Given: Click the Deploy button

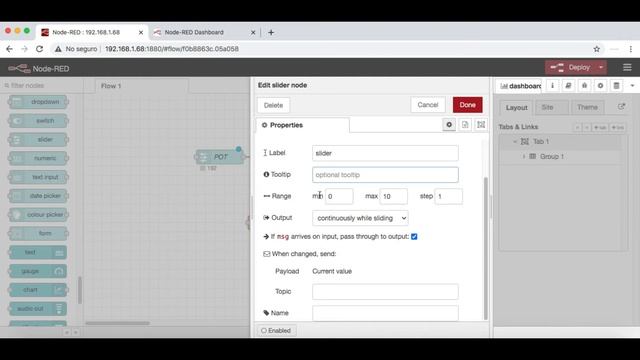Looking at the screenshot, I should click(x=571, y=67).
